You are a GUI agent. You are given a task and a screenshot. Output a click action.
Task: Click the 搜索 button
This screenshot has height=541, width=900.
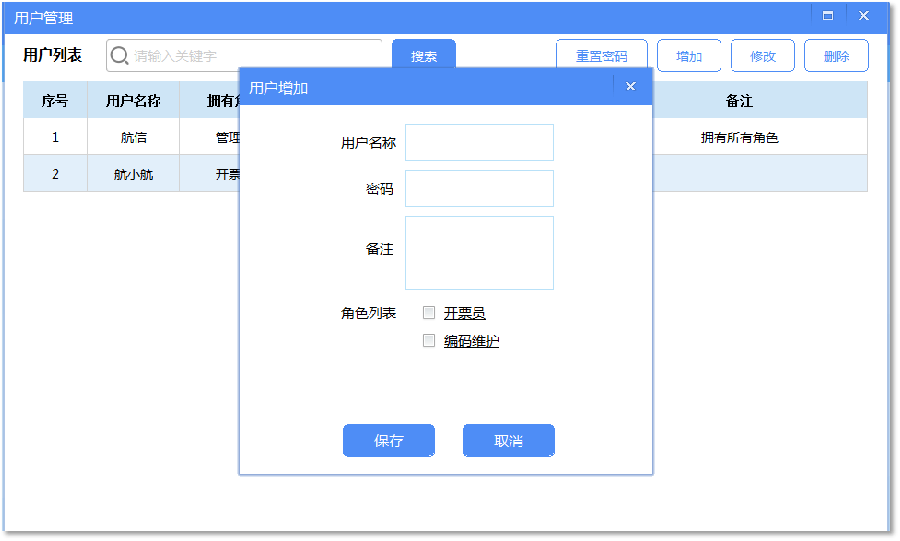click(x=424, y=56)
